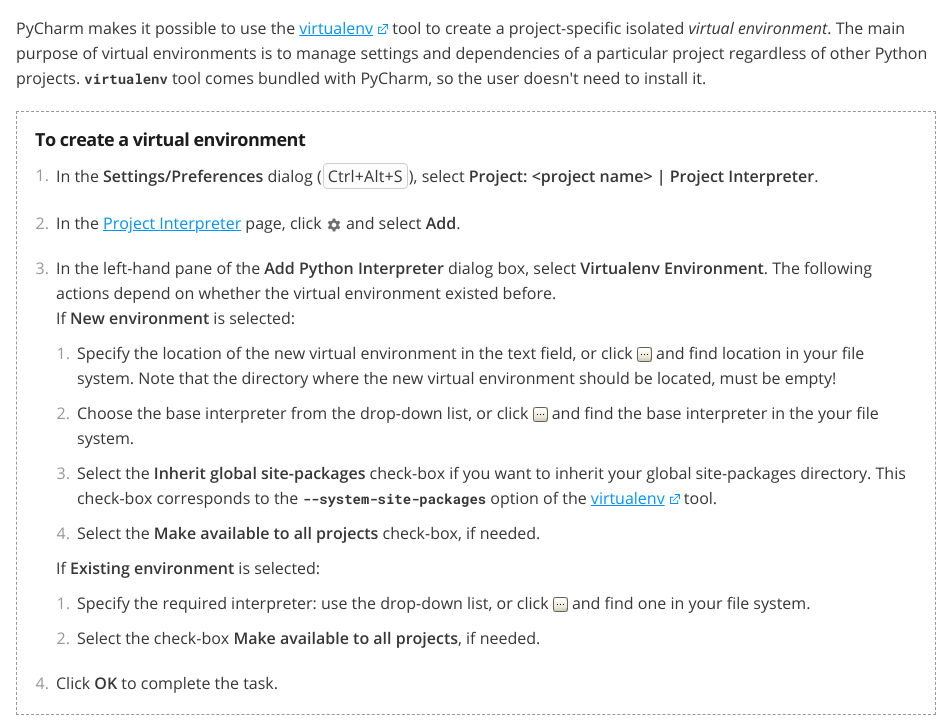Viewport: 951px width, 728px height.
Task: Click the external-link icon after the first virtualenv link
Action: [x=382, y=30]
